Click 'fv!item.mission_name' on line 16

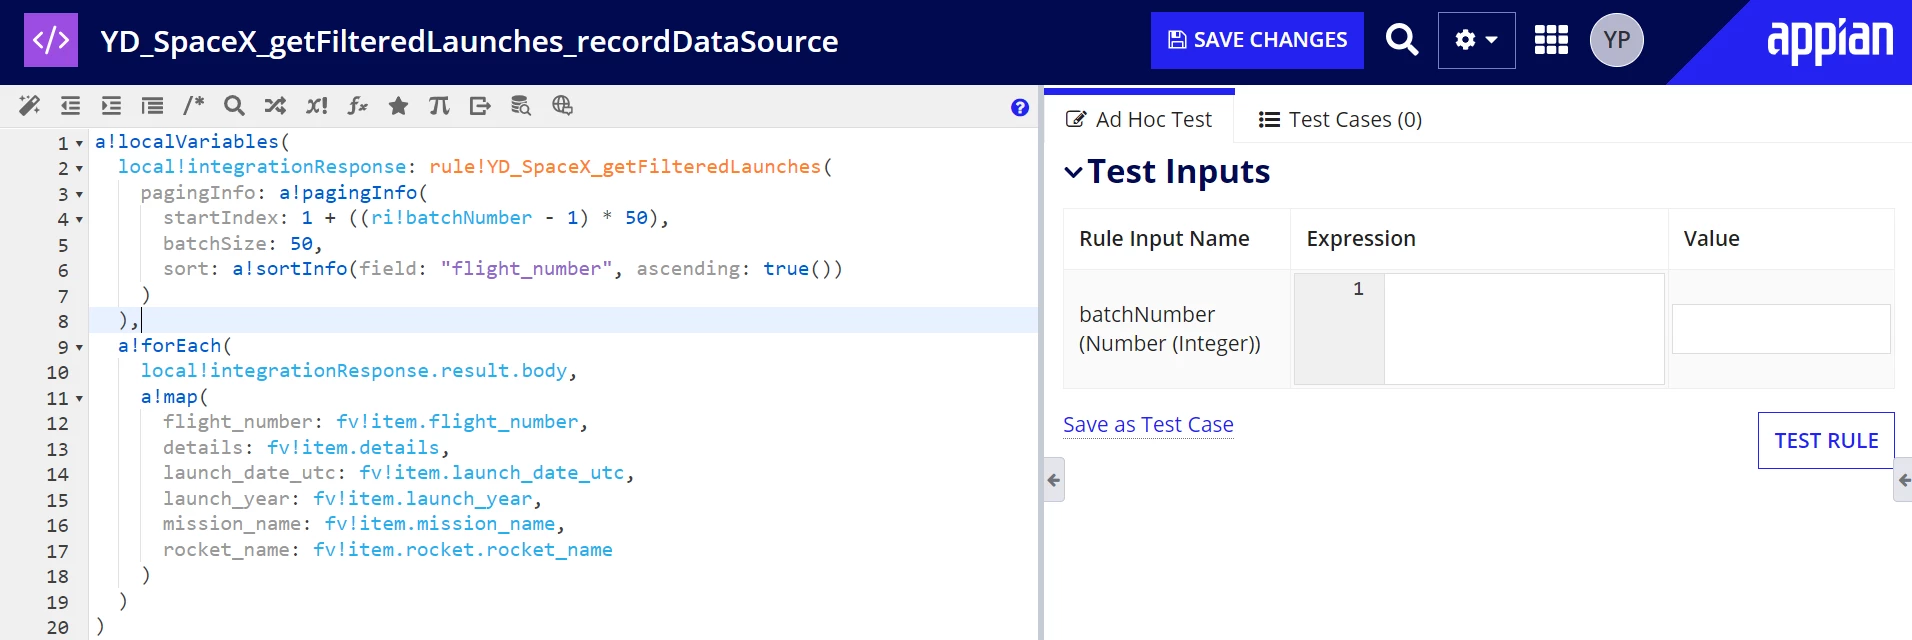[440, 524]
